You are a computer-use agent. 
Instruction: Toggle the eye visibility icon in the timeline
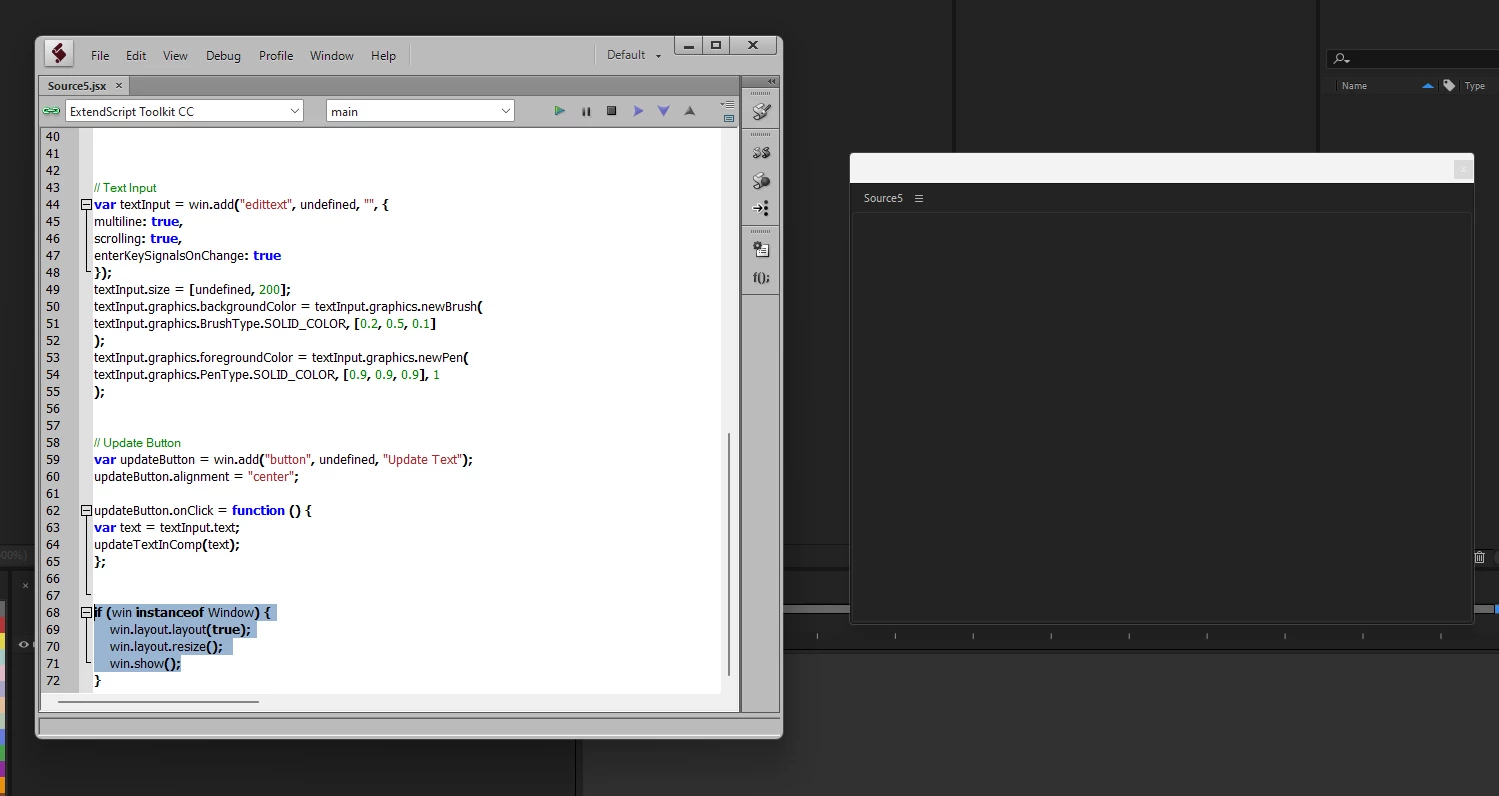point(23,645)
